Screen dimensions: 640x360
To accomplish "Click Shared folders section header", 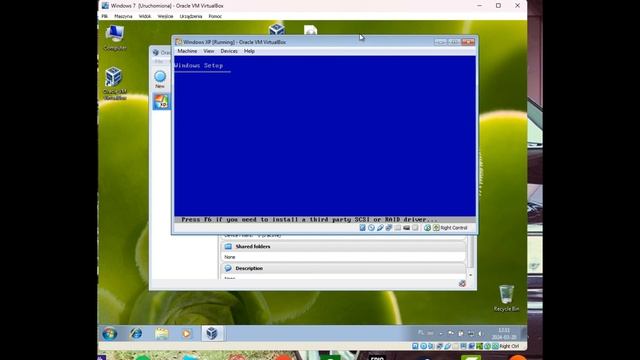I will pyautogui.click(x=343, y=247).
